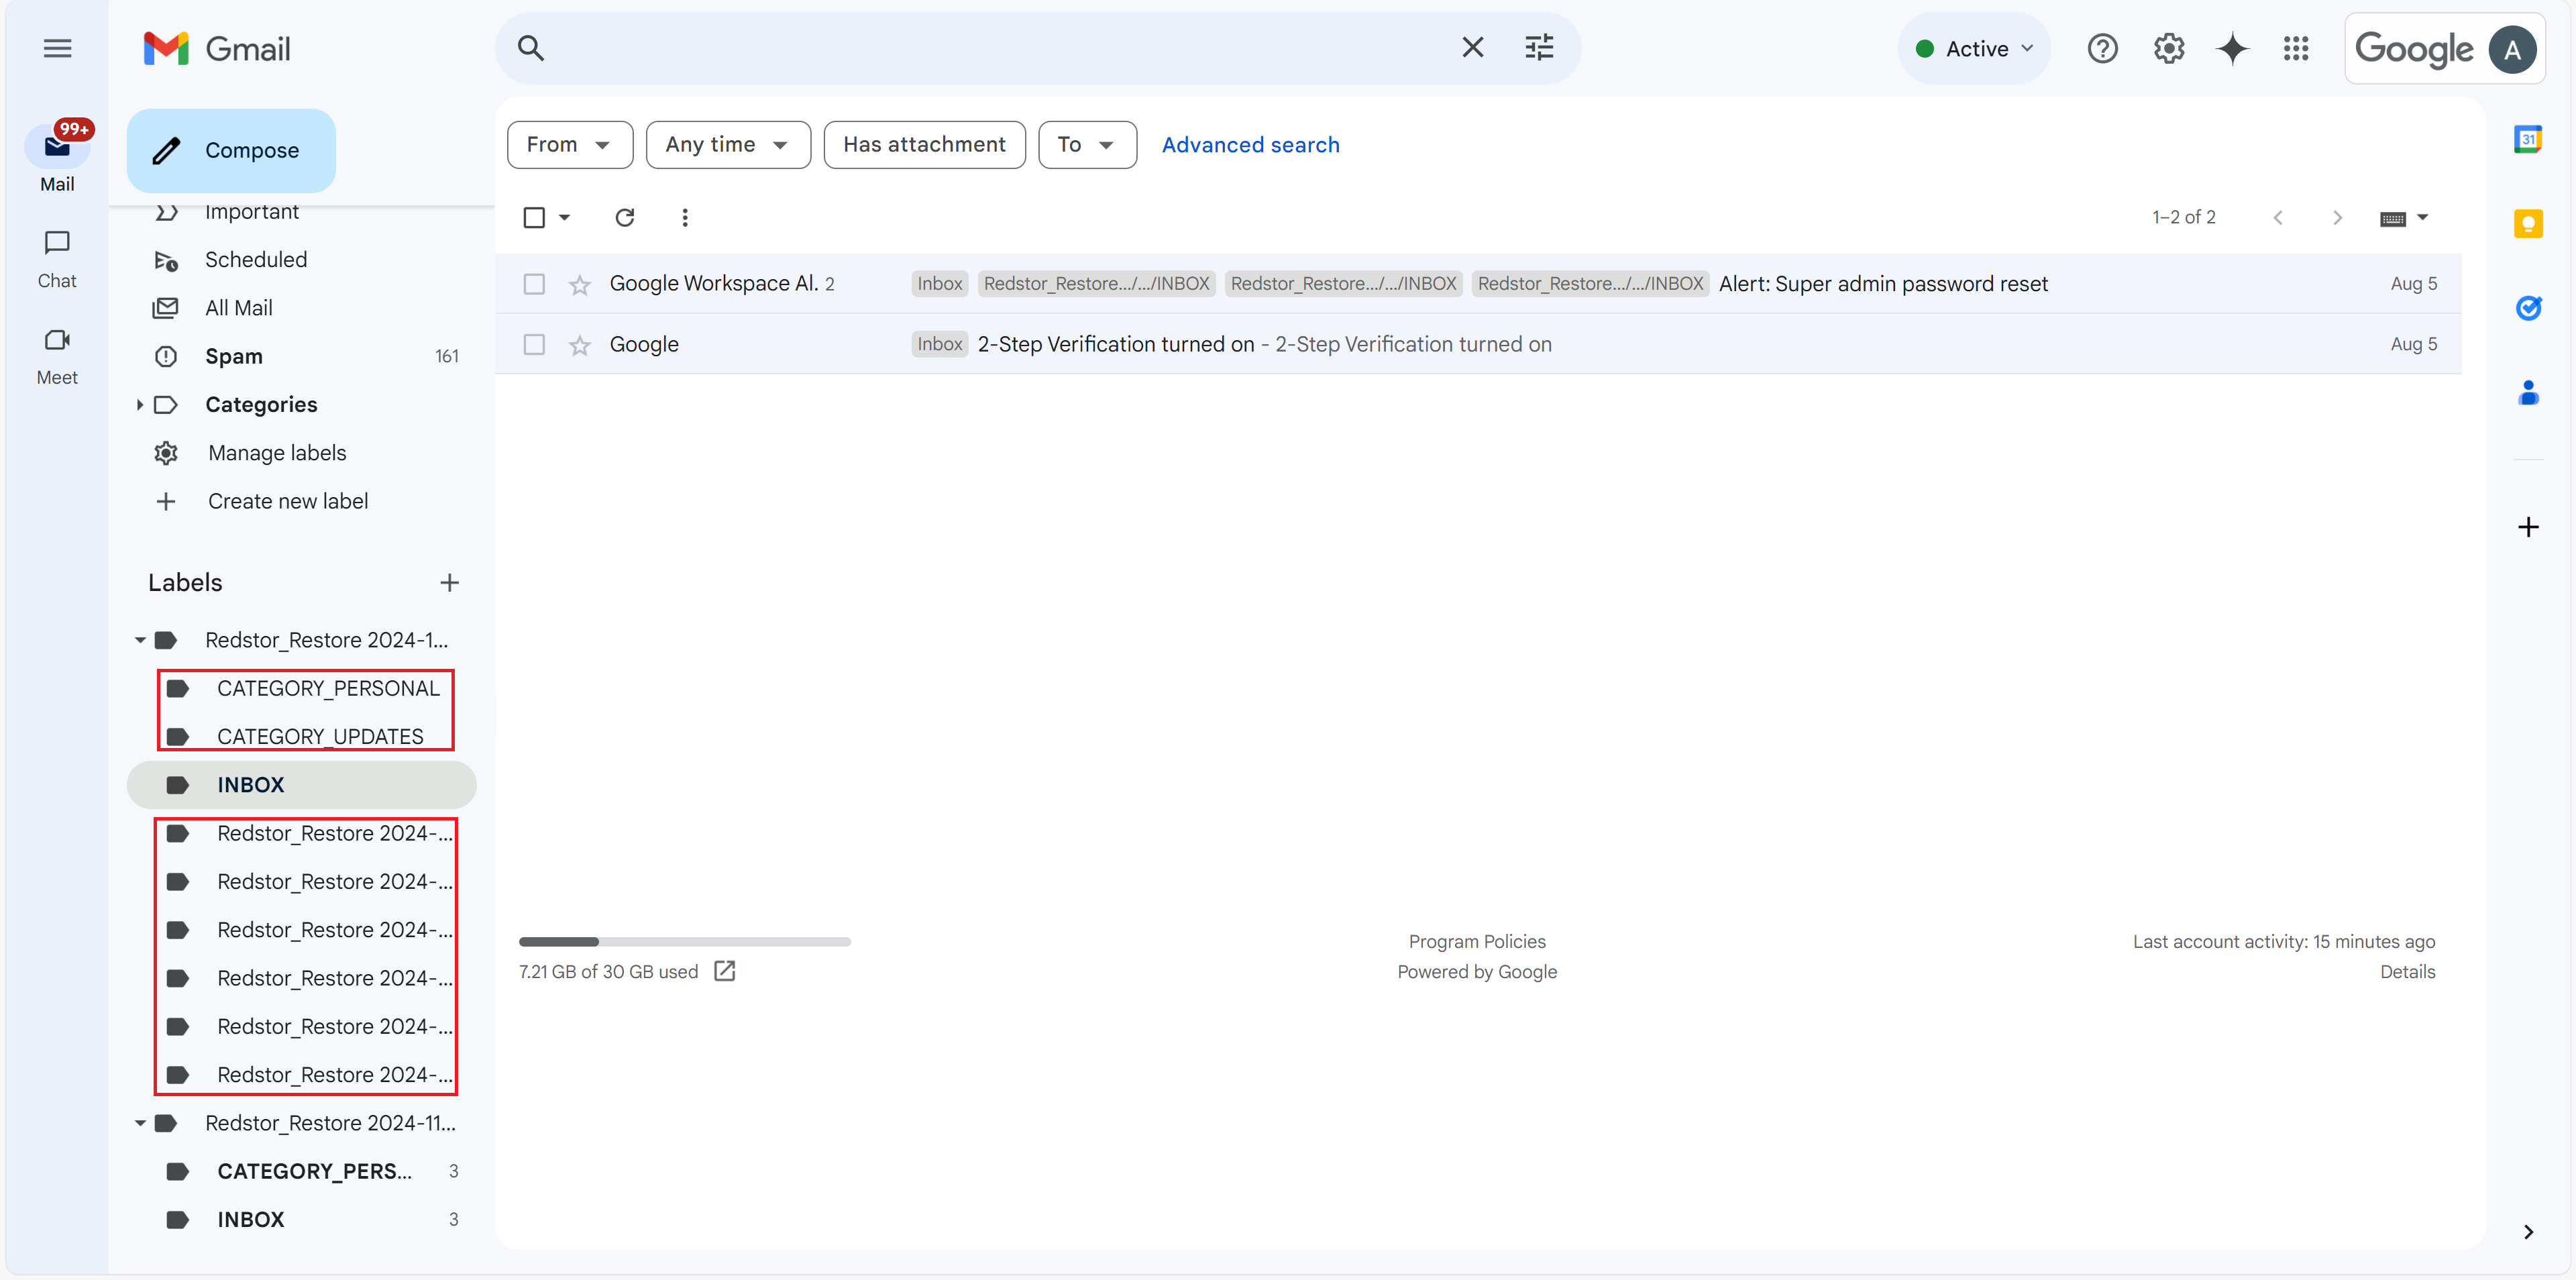Viewport: 2576px width, 1280px height.
Task: Open the More options three-dot menu
Action: click(x=685, y=217)
